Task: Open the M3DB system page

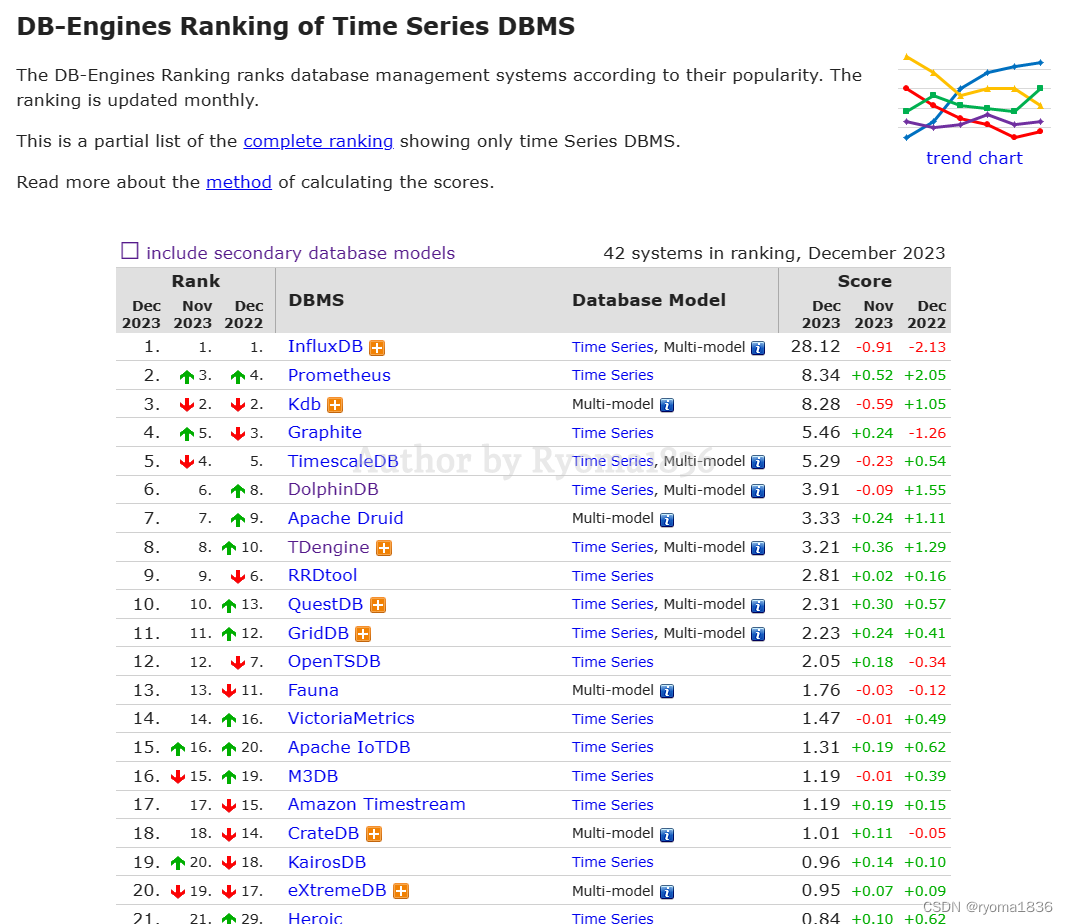Action: 313,776
